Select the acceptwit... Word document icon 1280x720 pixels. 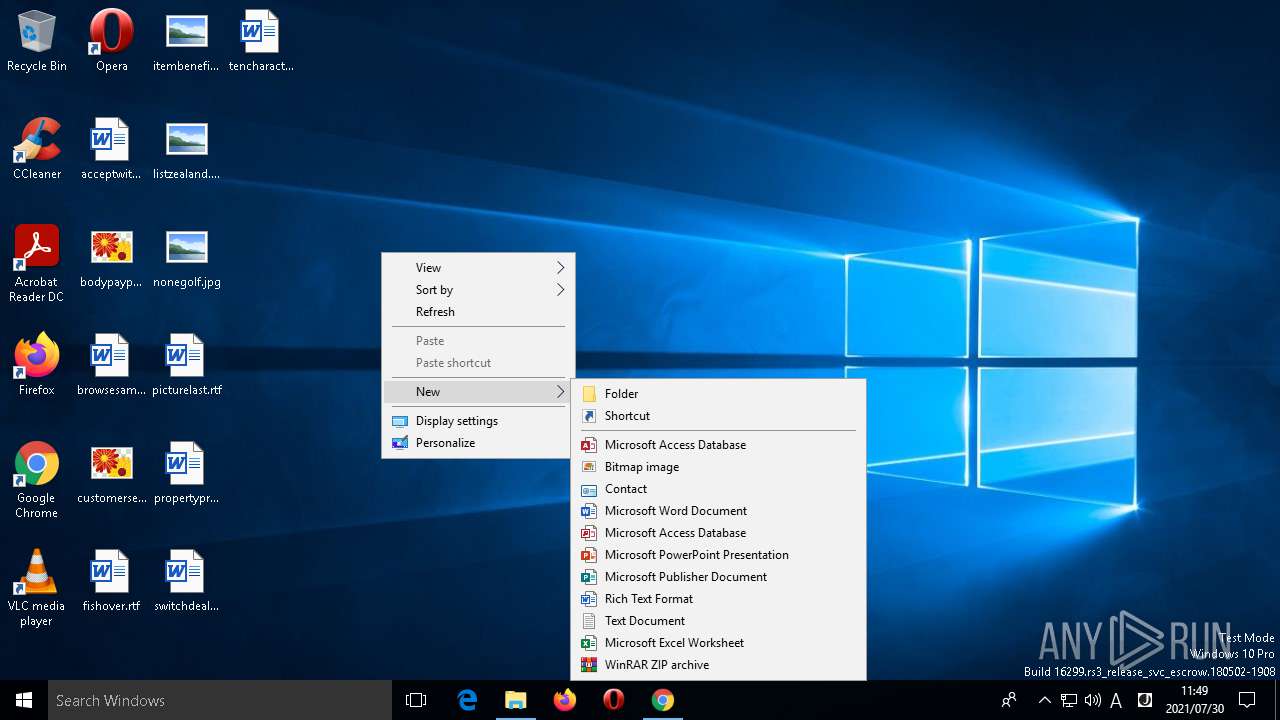(112, 149)
